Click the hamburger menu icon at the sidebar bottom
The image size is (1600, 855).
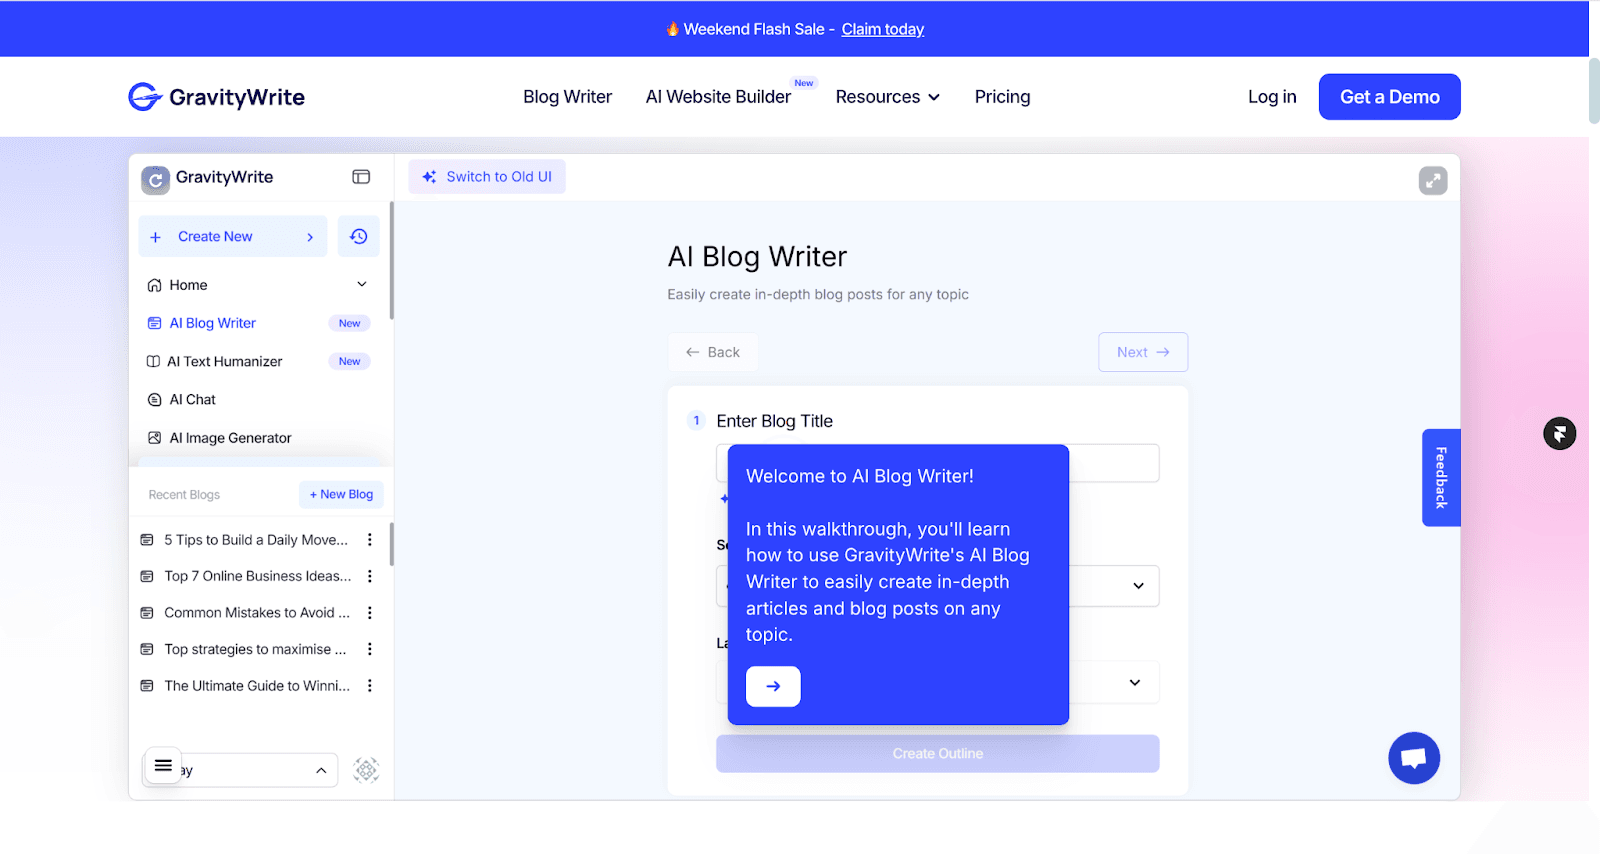click(163, 766)
